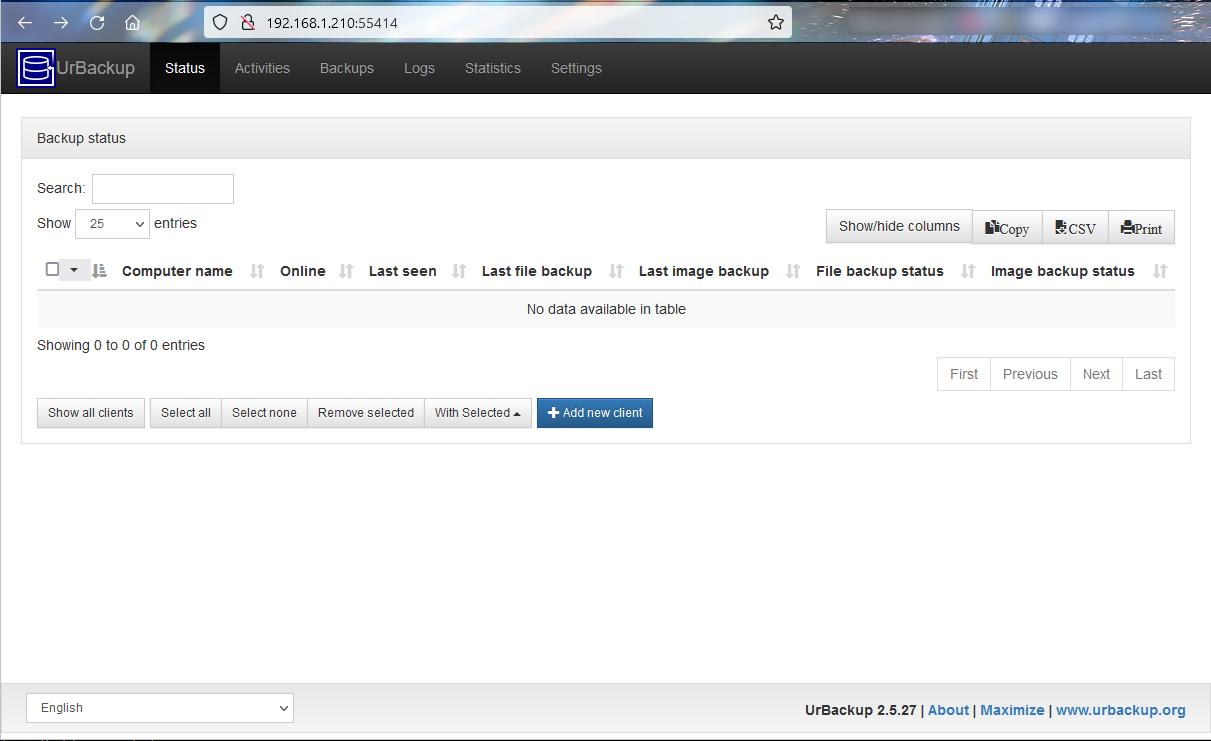Open the browser hamburger menu
Screen dimensions: 1211x741
pos(1186,22)
